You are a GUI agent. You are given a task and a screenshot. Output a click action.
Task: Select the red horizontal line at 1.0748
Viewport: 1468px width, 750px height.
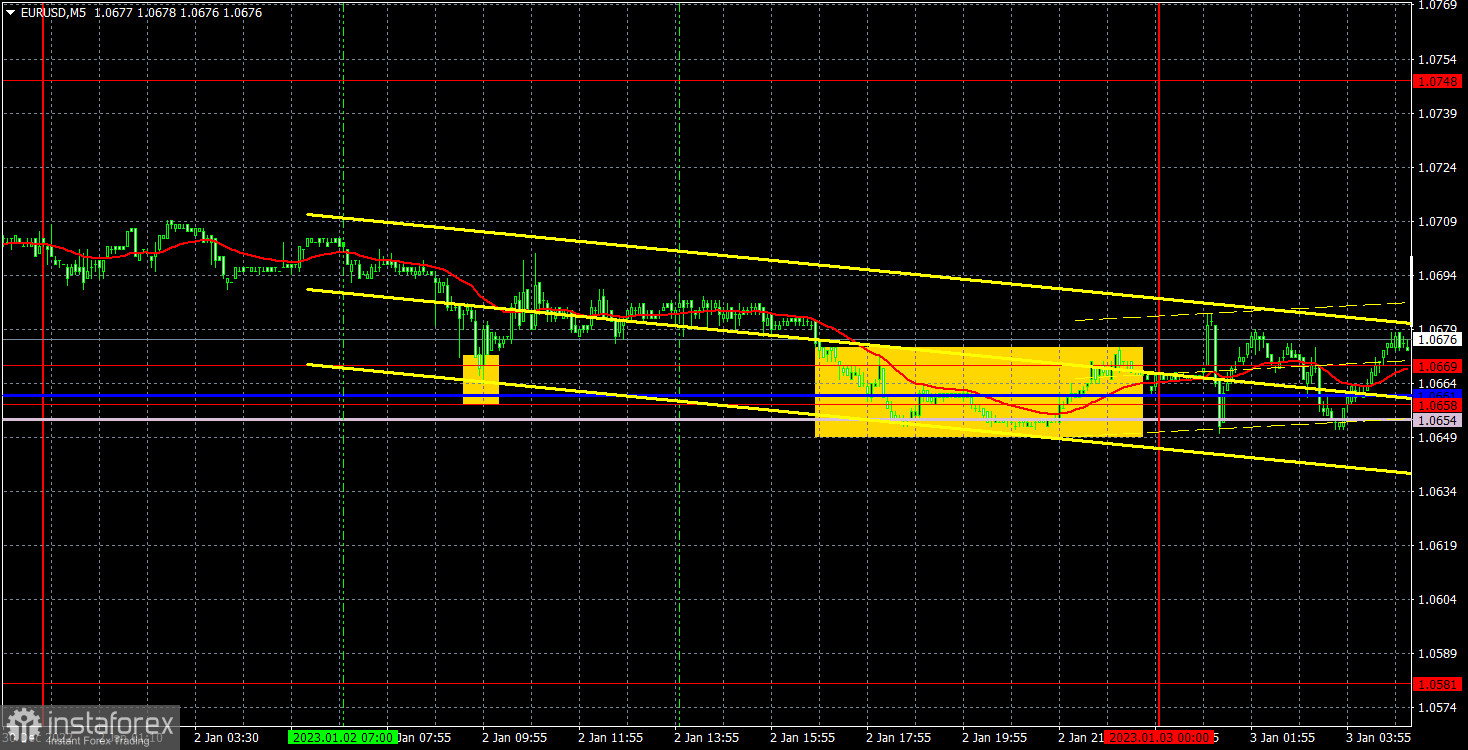tap(706, 80)
